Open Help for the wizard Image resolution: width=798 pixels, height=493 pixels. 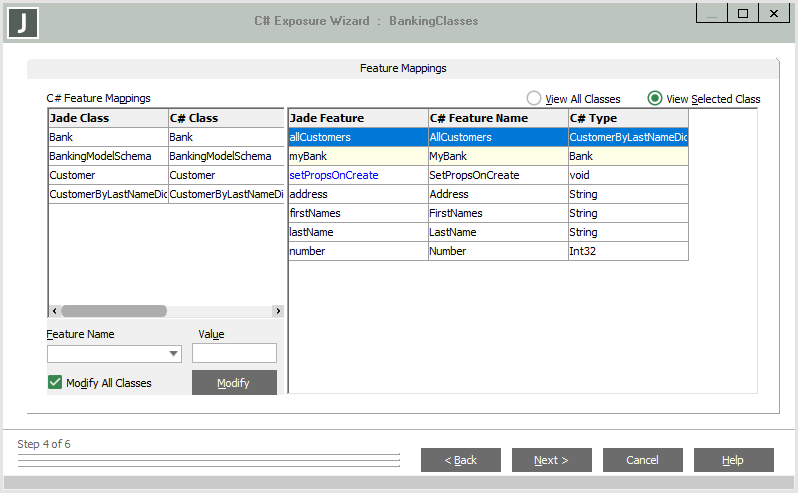(733, 460)
